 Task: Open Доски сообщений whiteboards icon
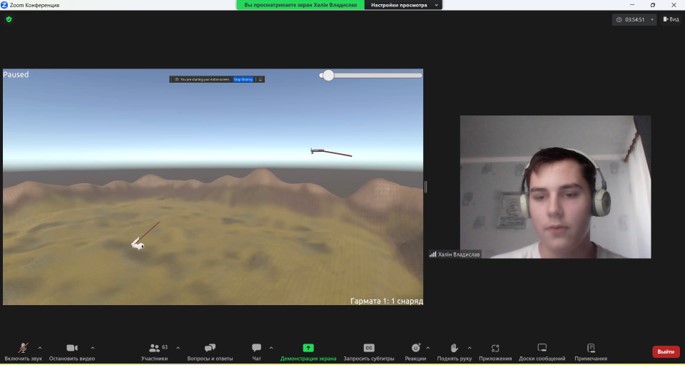pyautogui.click(x=542, y=348)
